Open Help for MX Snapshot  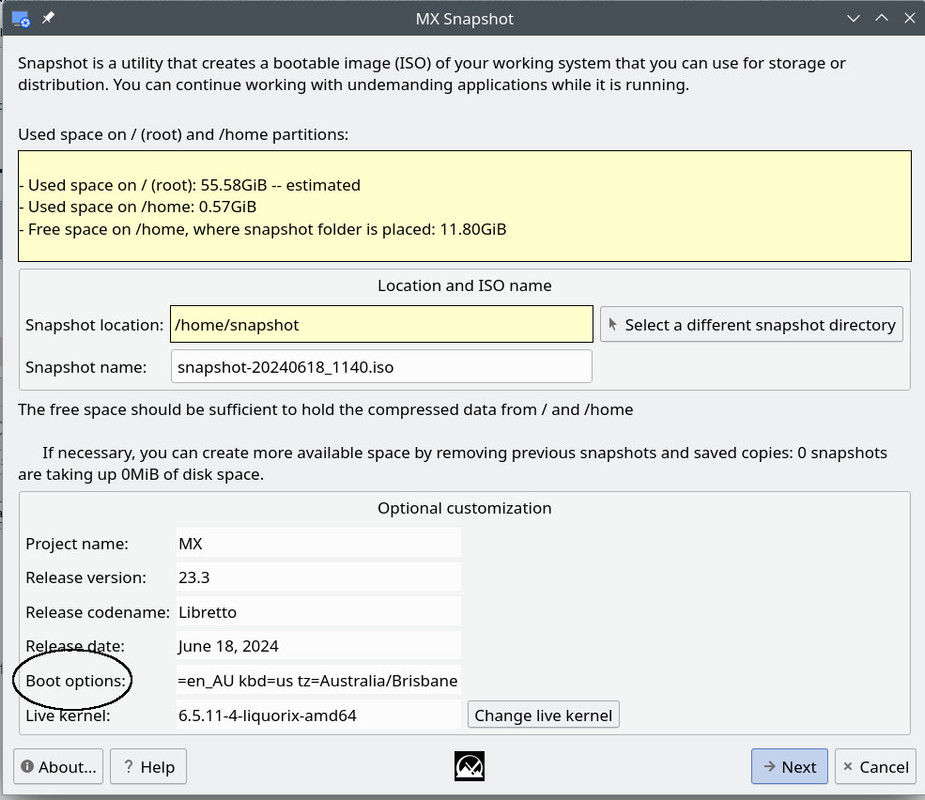coord(148,766)
